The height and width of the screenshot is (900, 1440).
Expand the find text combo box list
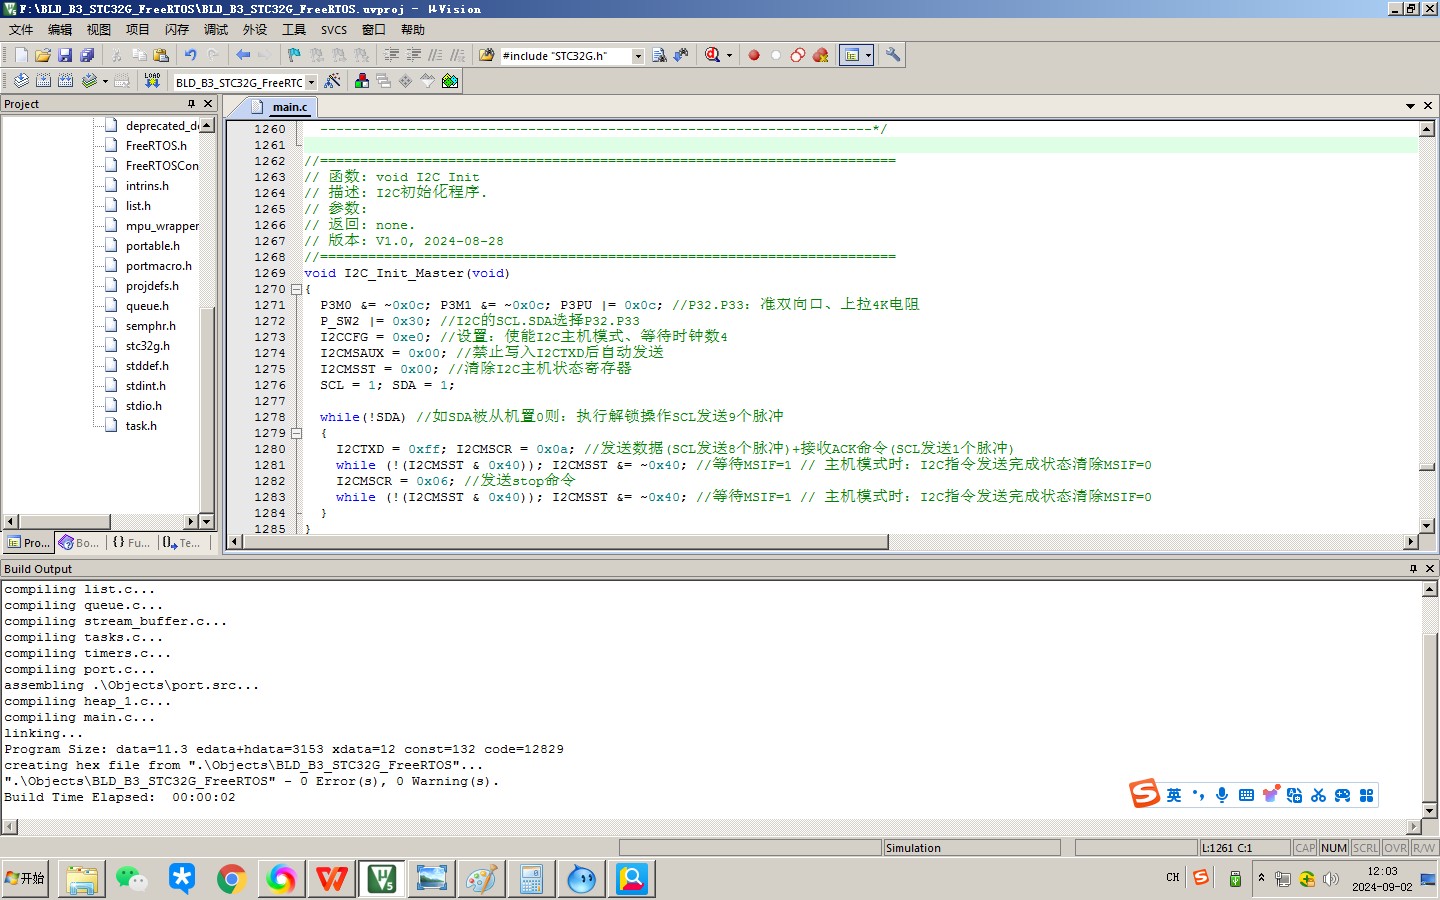[638, 56]
